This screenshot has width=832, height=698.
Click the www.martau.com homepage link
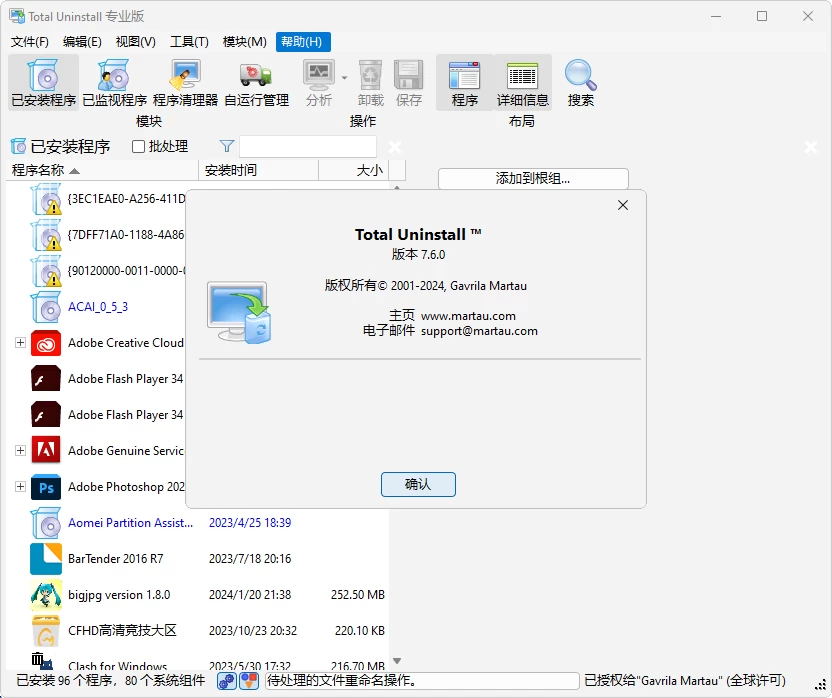point(468,316)
